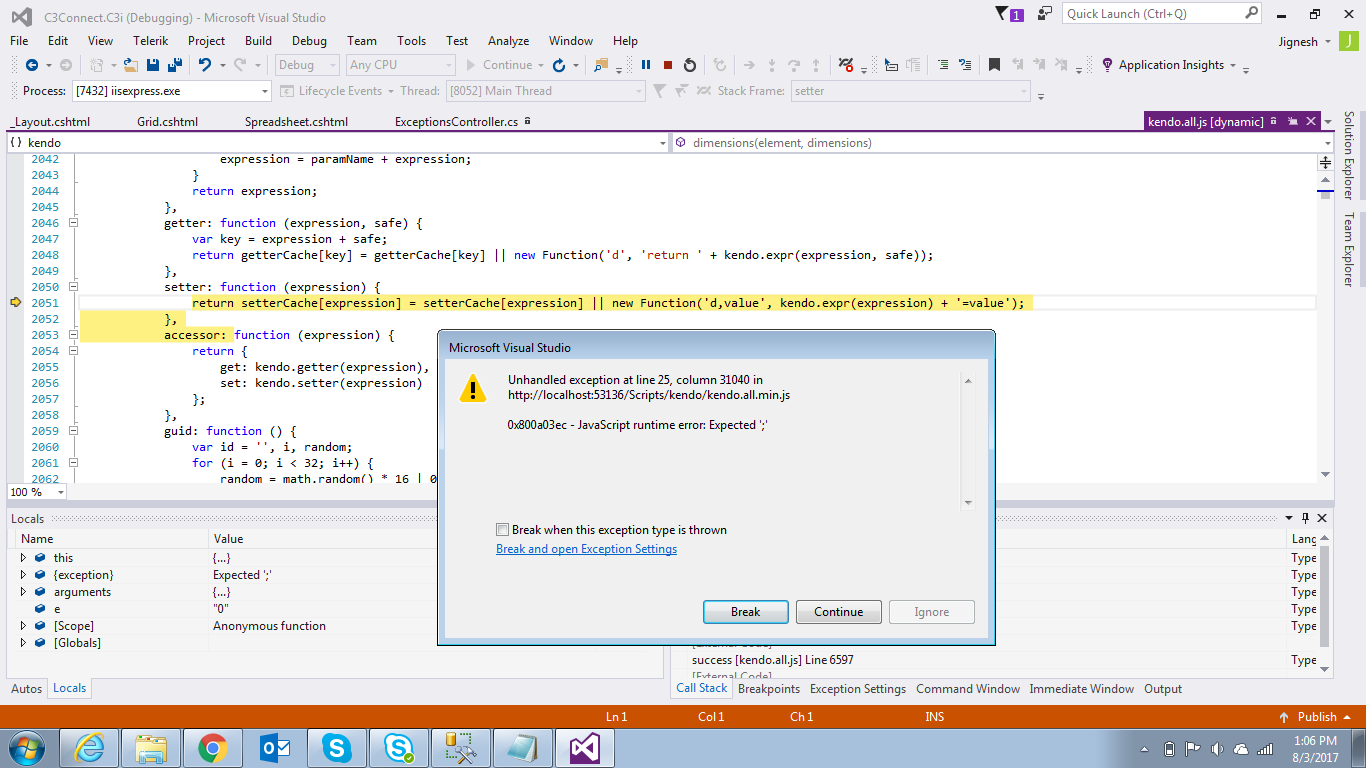Expand the {exception} variable in Locals
Screen dimensions: 1366x768
(x=23, y=575)
